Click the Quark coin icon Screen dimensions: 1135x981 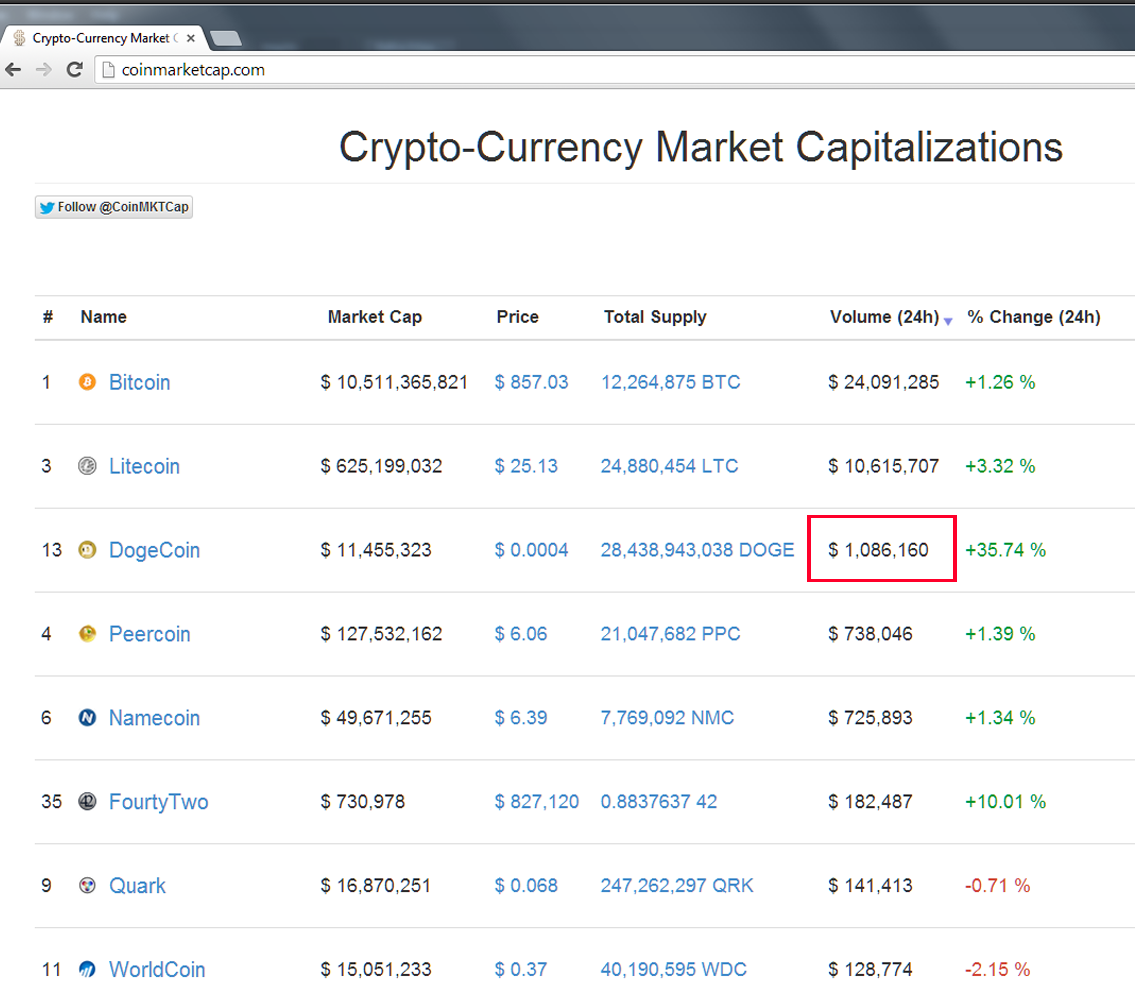point(87,885)
